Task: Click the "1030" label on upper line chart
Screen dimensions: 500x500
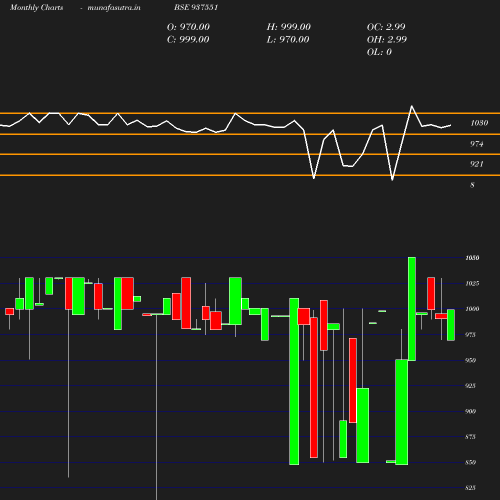Action: pos(479,123)
